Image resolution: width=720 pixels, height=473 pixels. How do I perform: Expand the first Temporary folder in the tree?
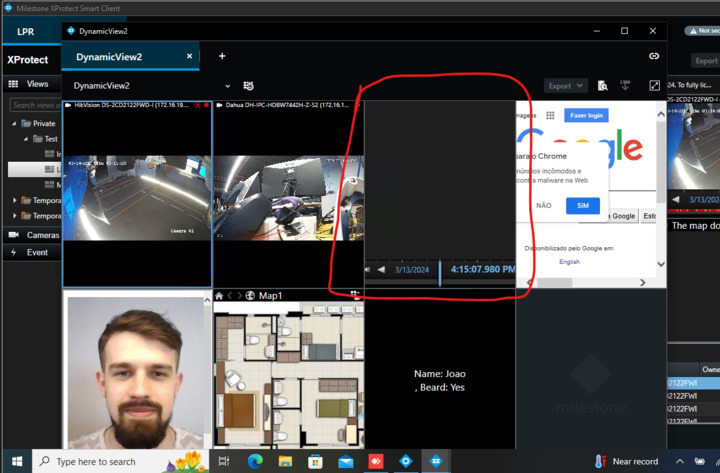coord(15,200)
